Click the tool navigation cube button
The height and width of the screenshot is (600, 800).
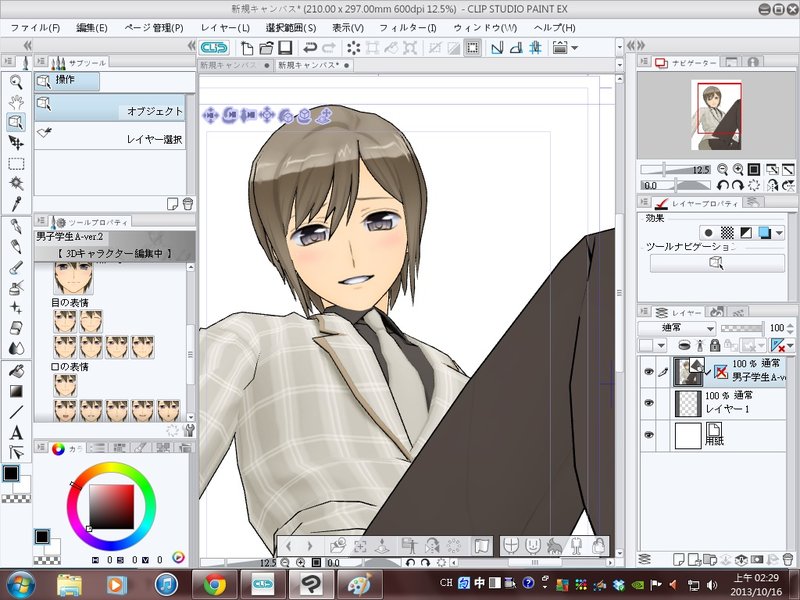(x=716, y=263)
